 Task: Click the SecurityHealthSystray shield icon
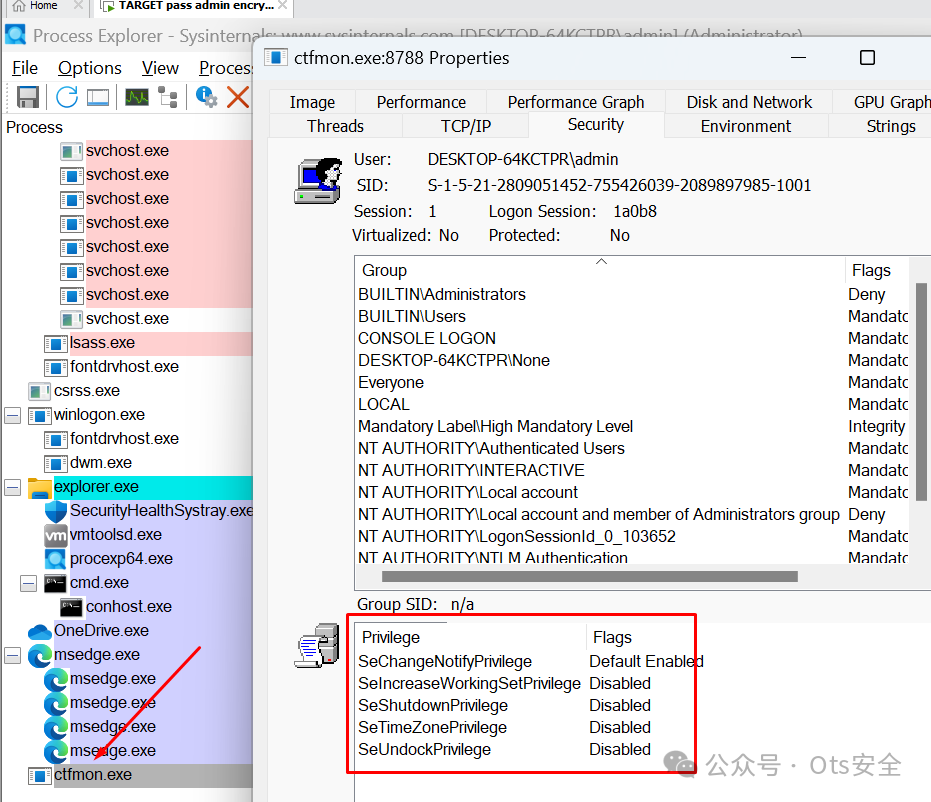[56, 511]
